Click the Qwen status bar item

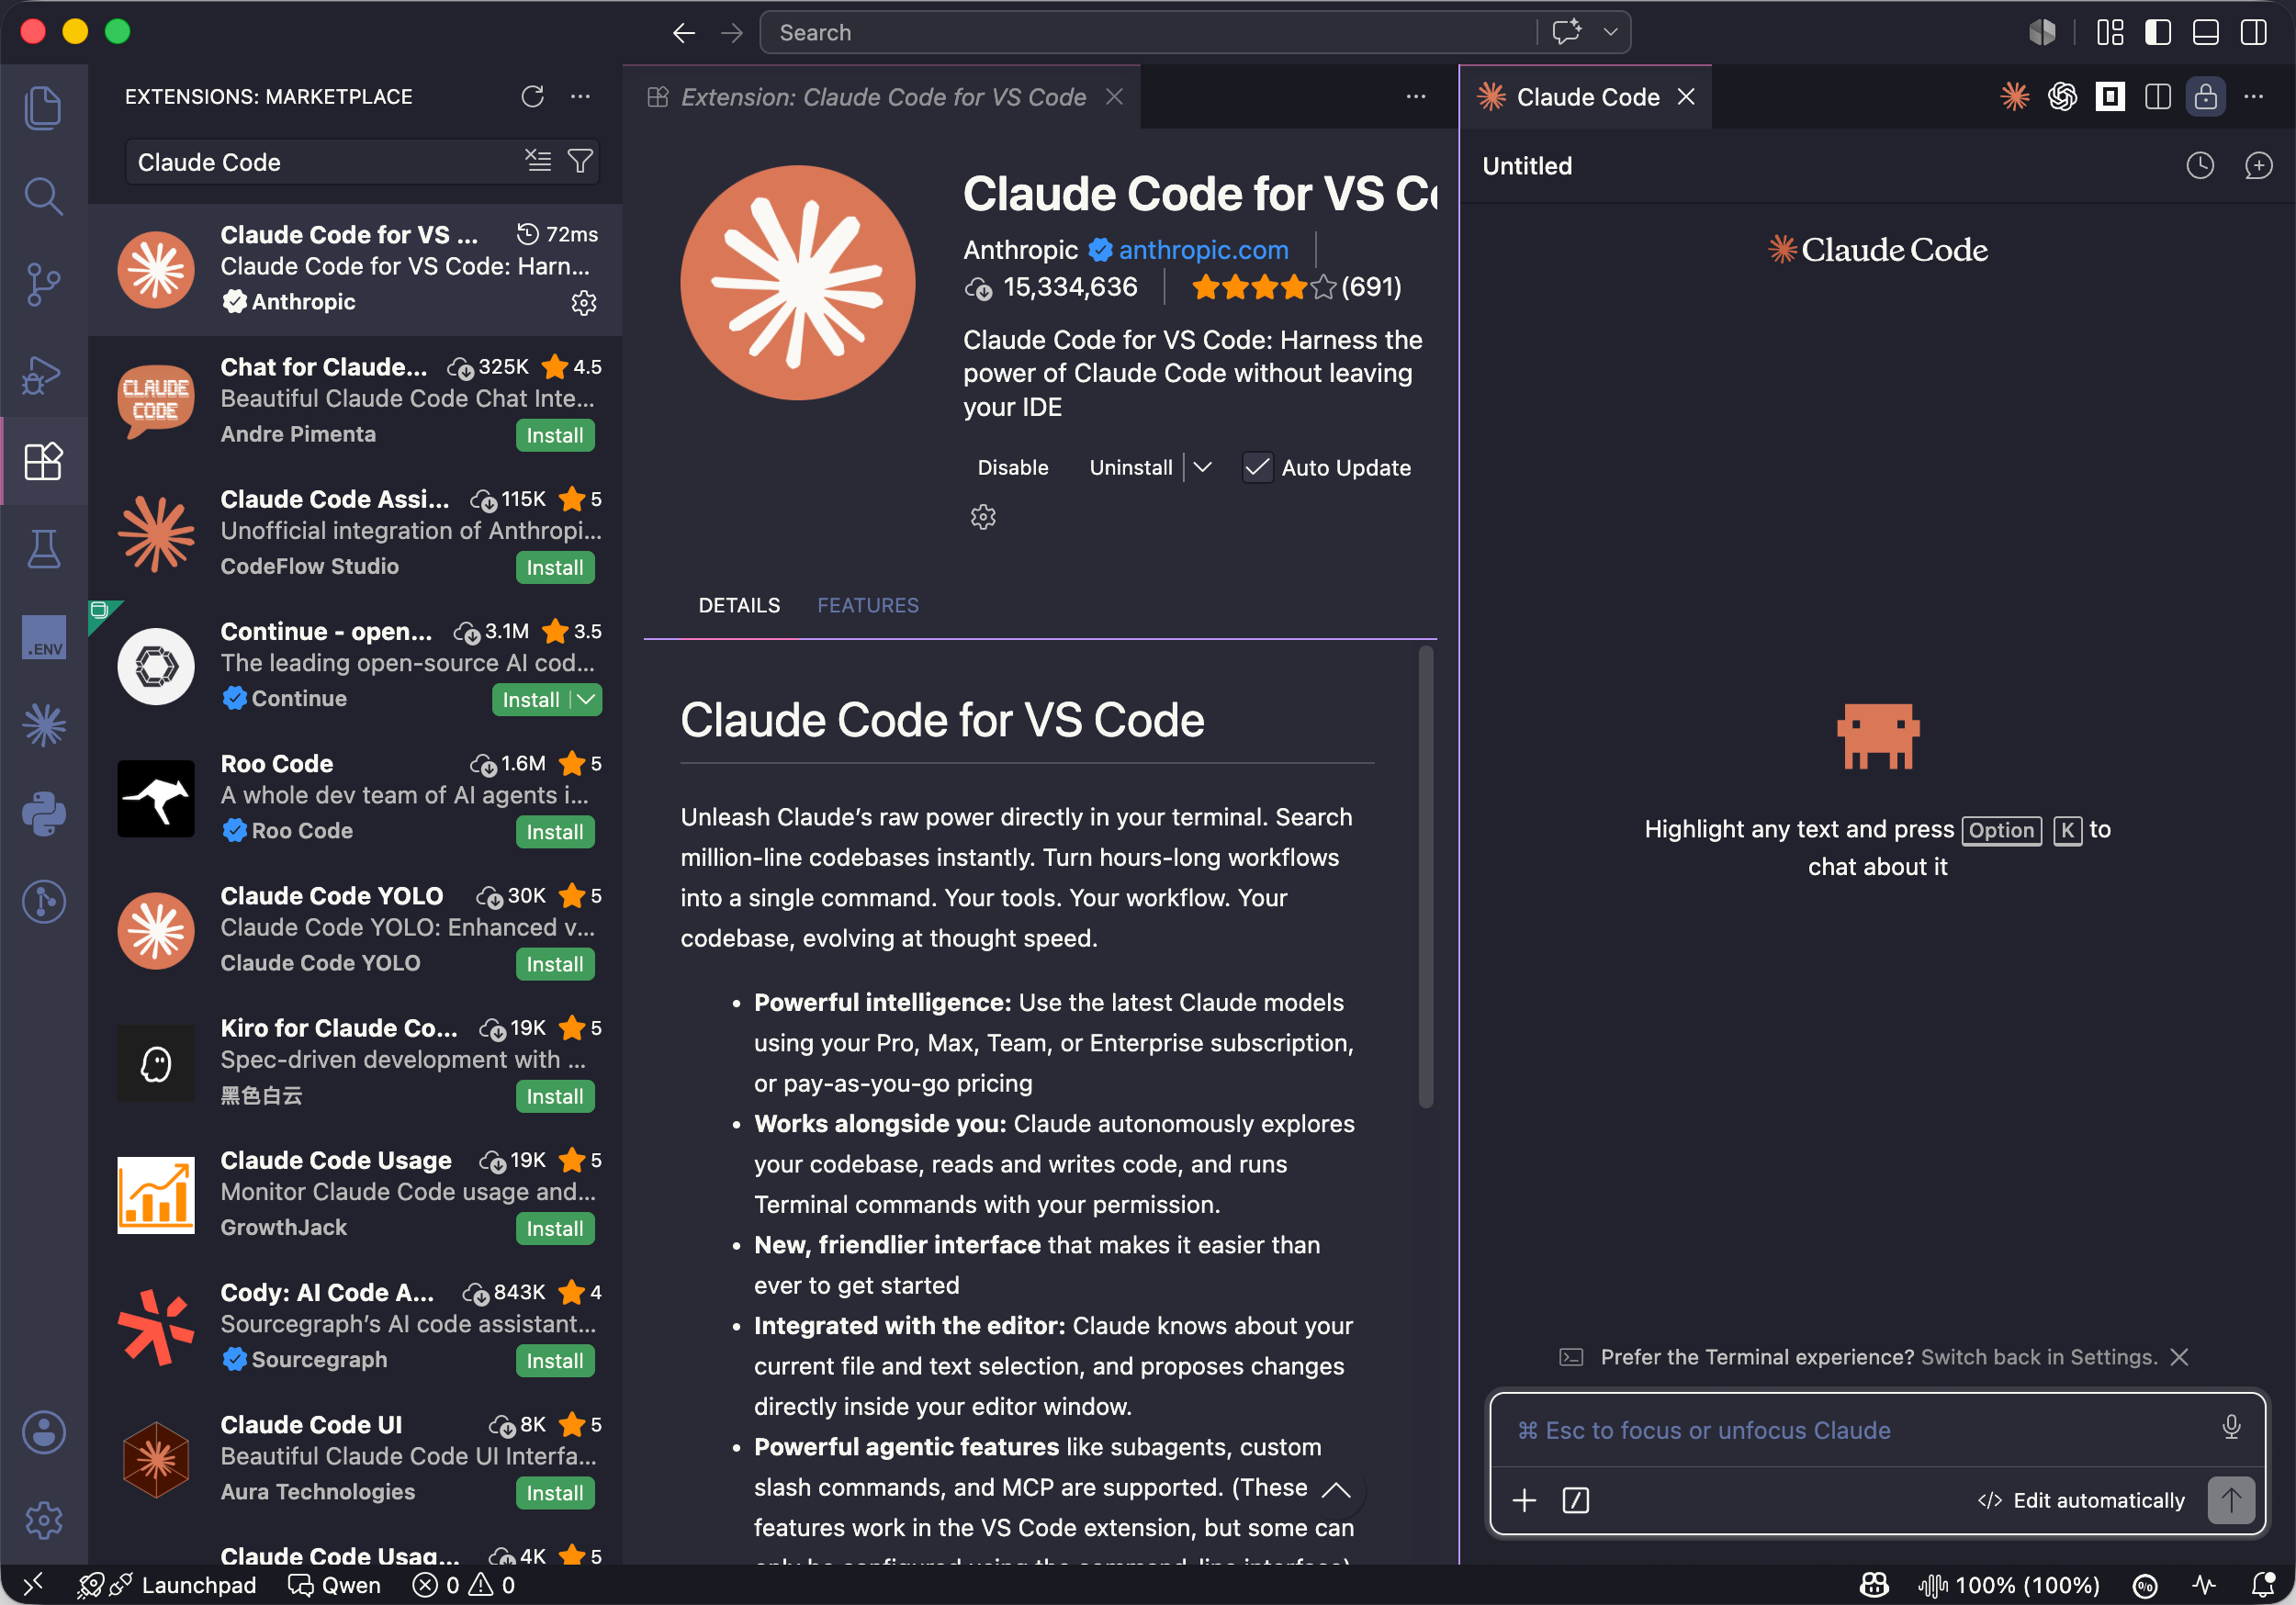coord(335,1585)
